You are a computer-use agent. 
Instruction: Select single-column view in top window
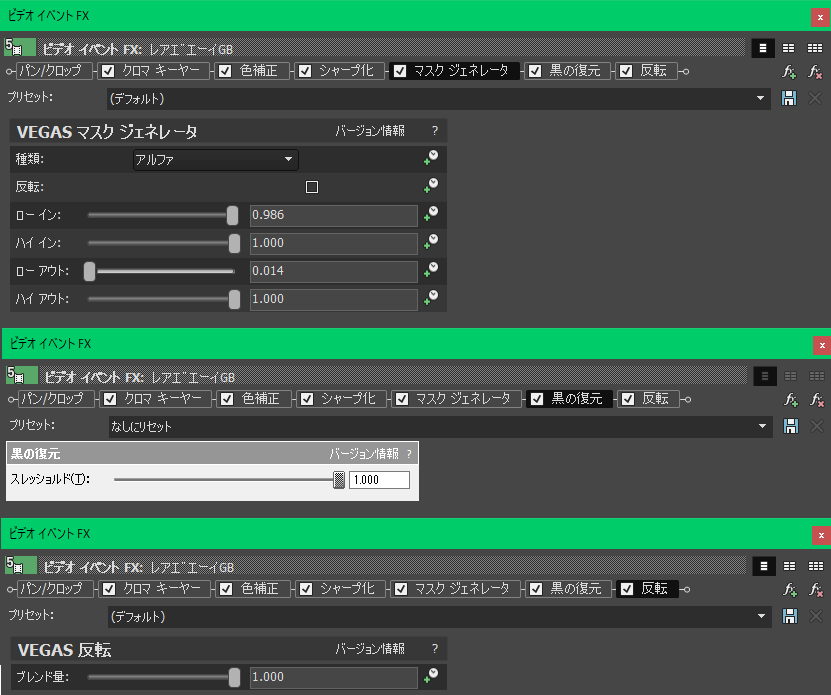(x=763, y=48)
